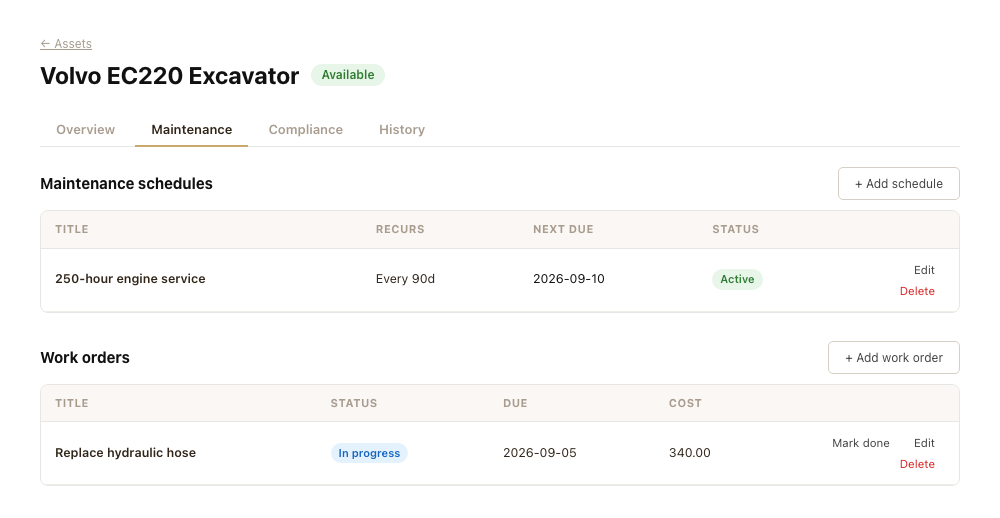Click the Active status badge

(737, 279)
